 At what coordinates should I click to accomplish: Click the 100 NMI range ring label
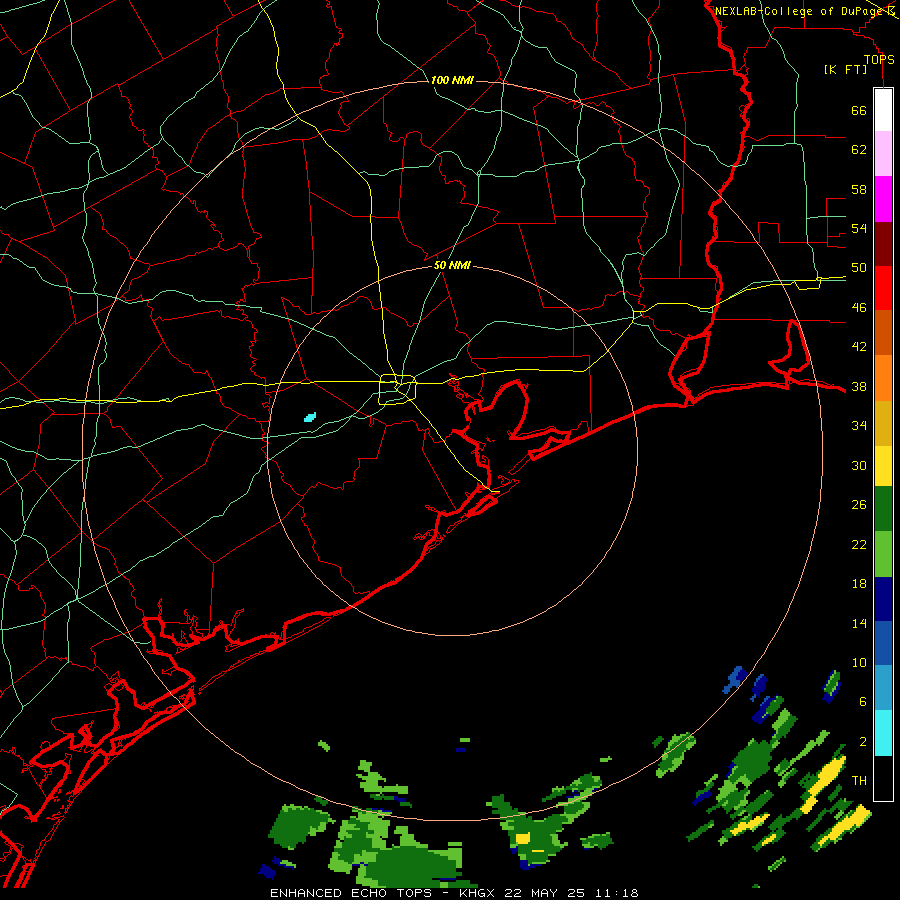(452, 80)
